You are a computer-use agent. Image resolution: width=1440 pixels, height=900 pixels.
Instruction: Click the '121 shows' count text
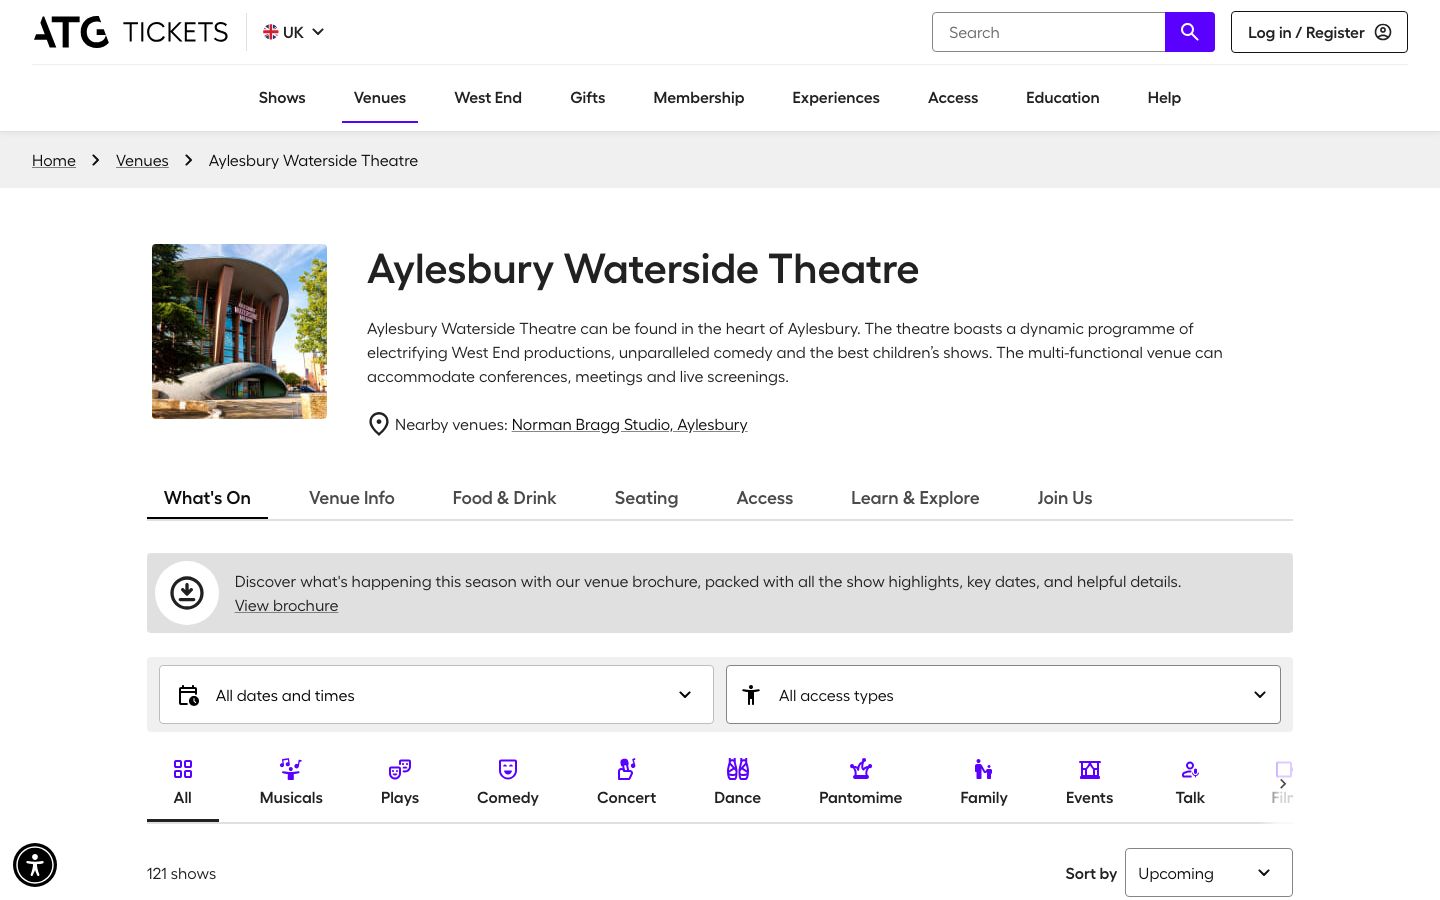click(181, 873)
